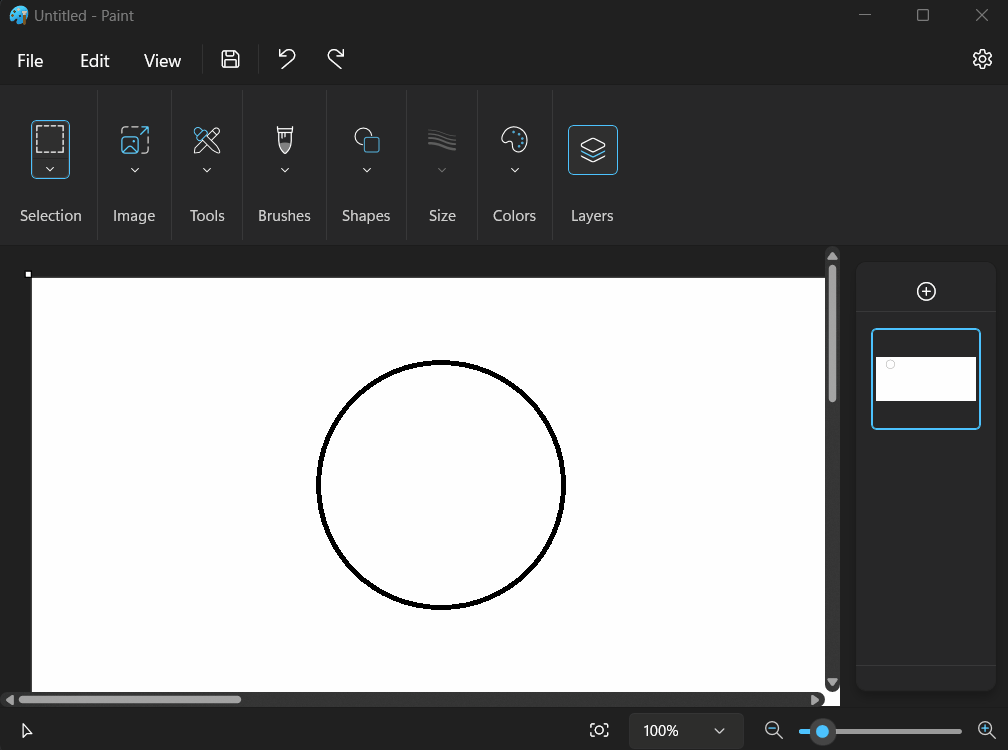Click the Redo icon
Viewport: 1008px width, 750px height.
(x=335, y=59)
